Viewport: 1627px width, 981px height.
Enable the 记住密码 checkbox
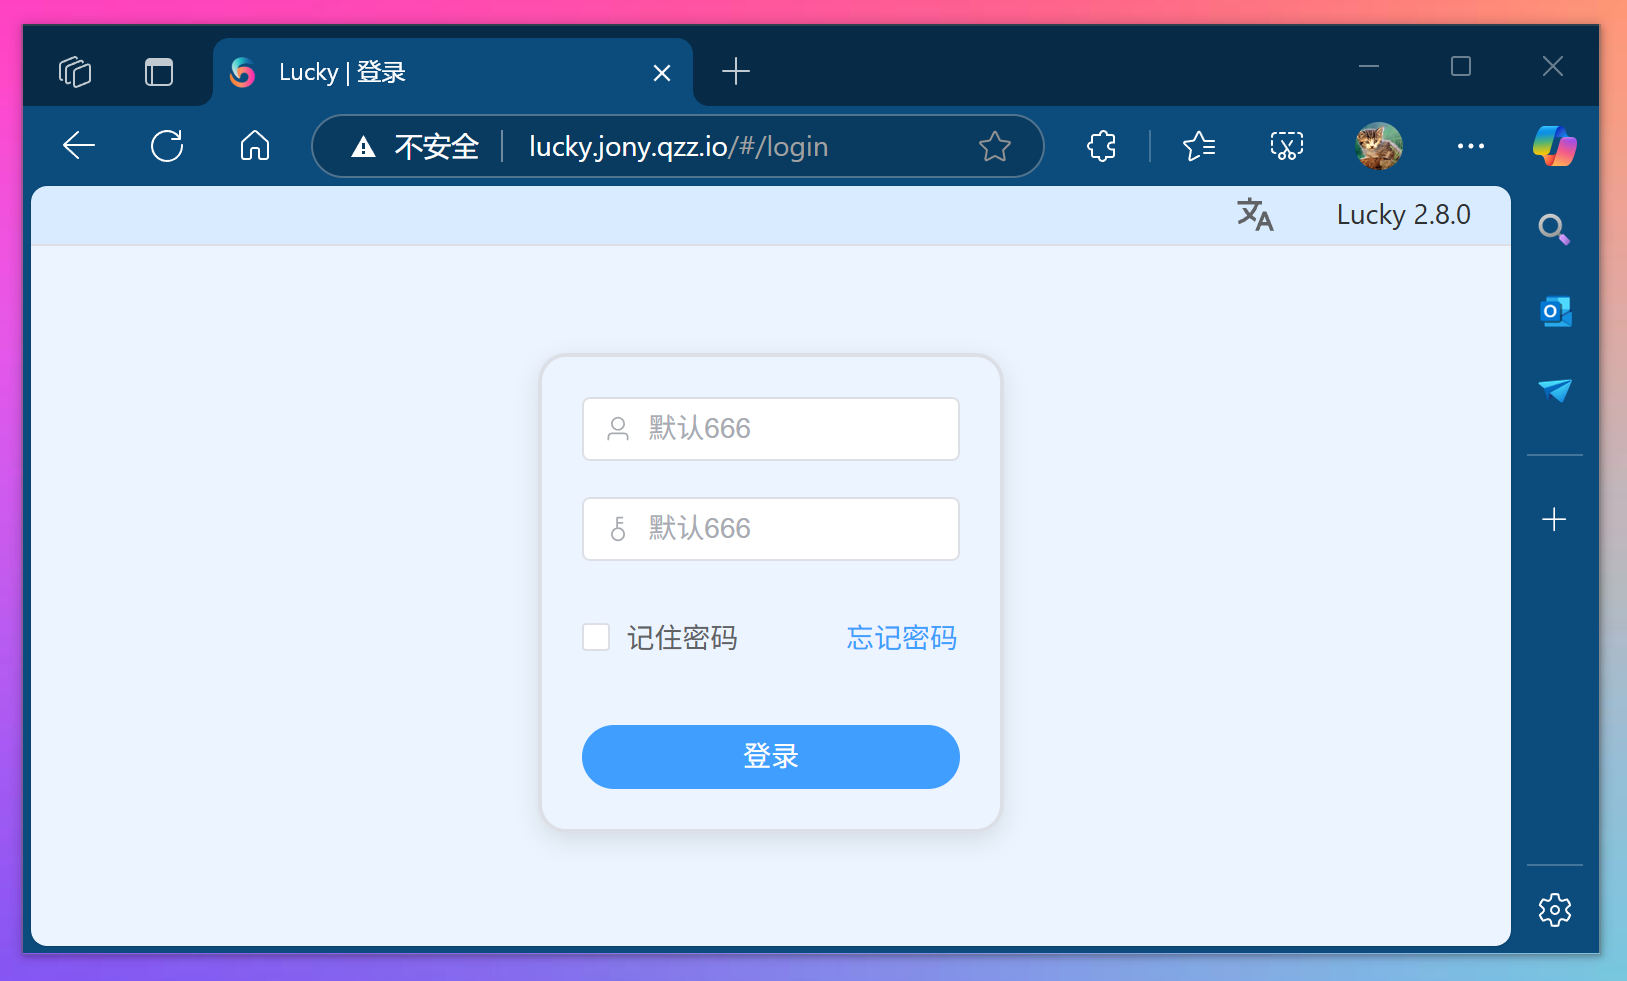pyautogui.click(x=595, y=636)
